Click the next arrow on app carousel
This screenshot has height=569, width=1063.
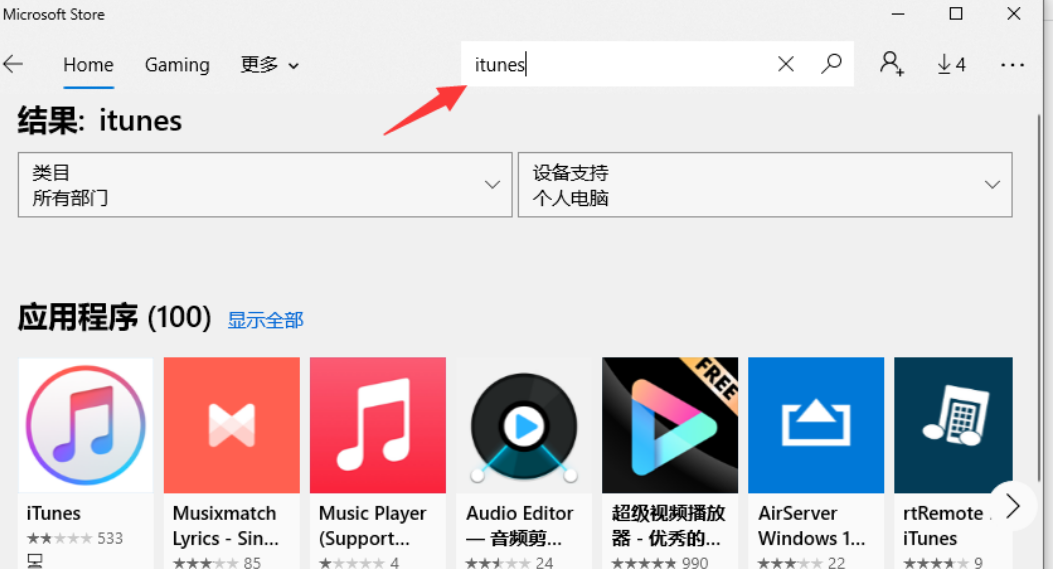[1012, 506]
